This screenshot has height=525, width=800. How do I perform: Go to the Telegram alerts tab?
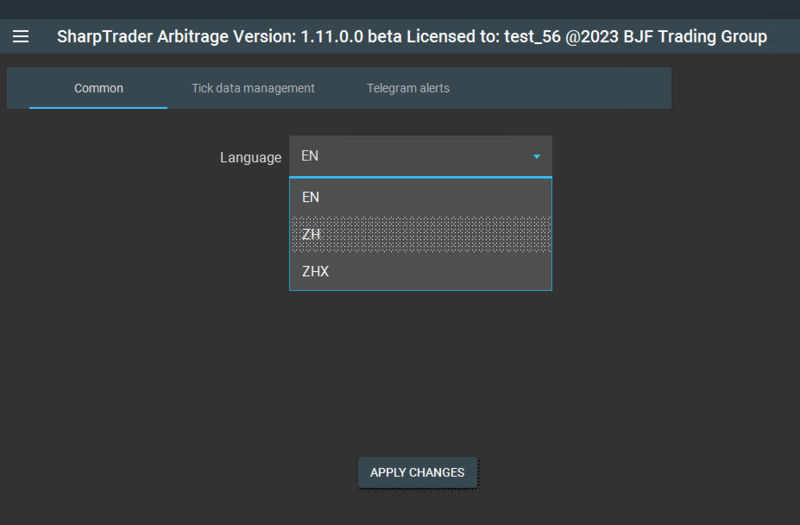click(408, 88)
